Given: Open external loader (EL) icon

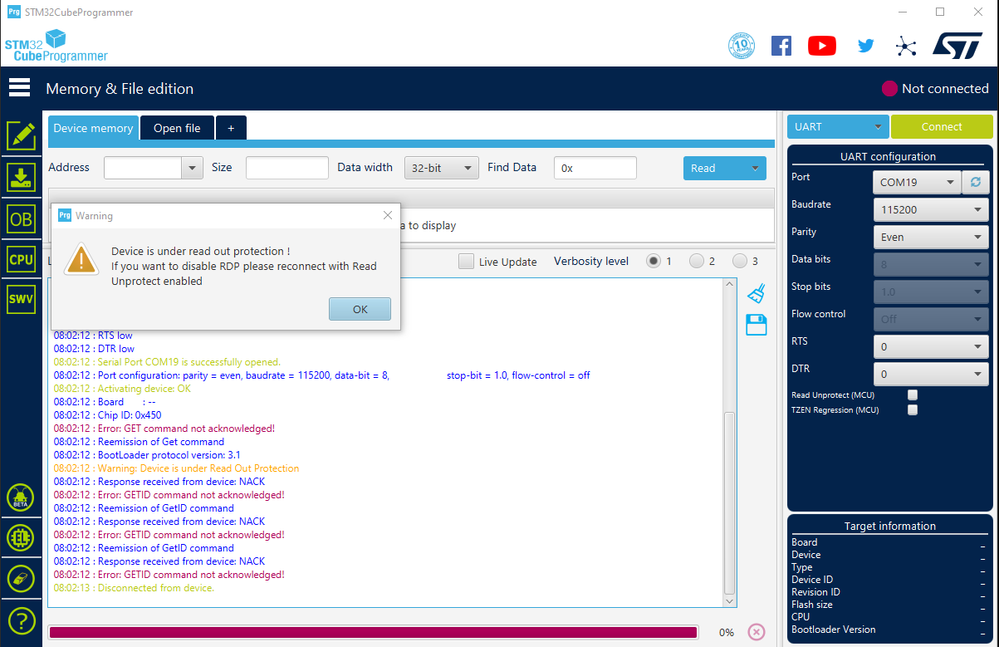Looking at the screenshot, I should pos(20,537).
